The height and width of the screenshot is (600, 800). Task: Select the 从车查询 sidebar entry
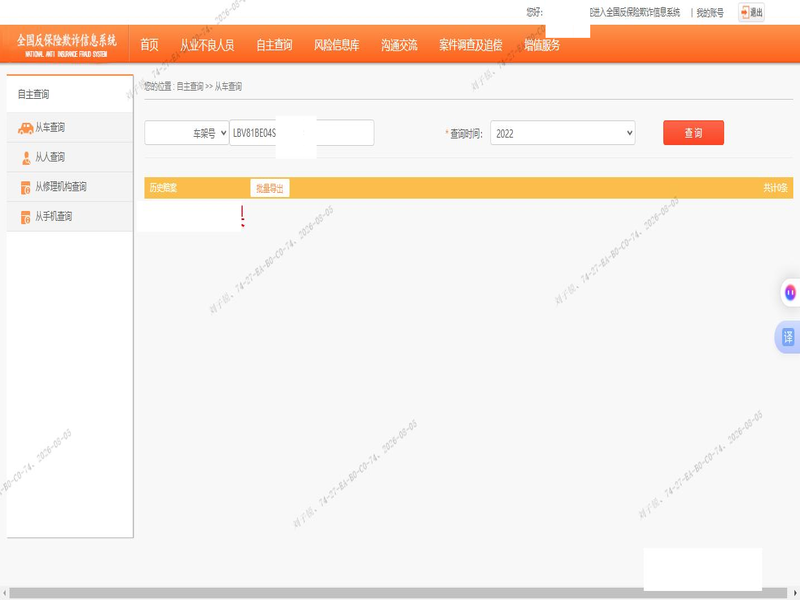click(x=70, y=128)
